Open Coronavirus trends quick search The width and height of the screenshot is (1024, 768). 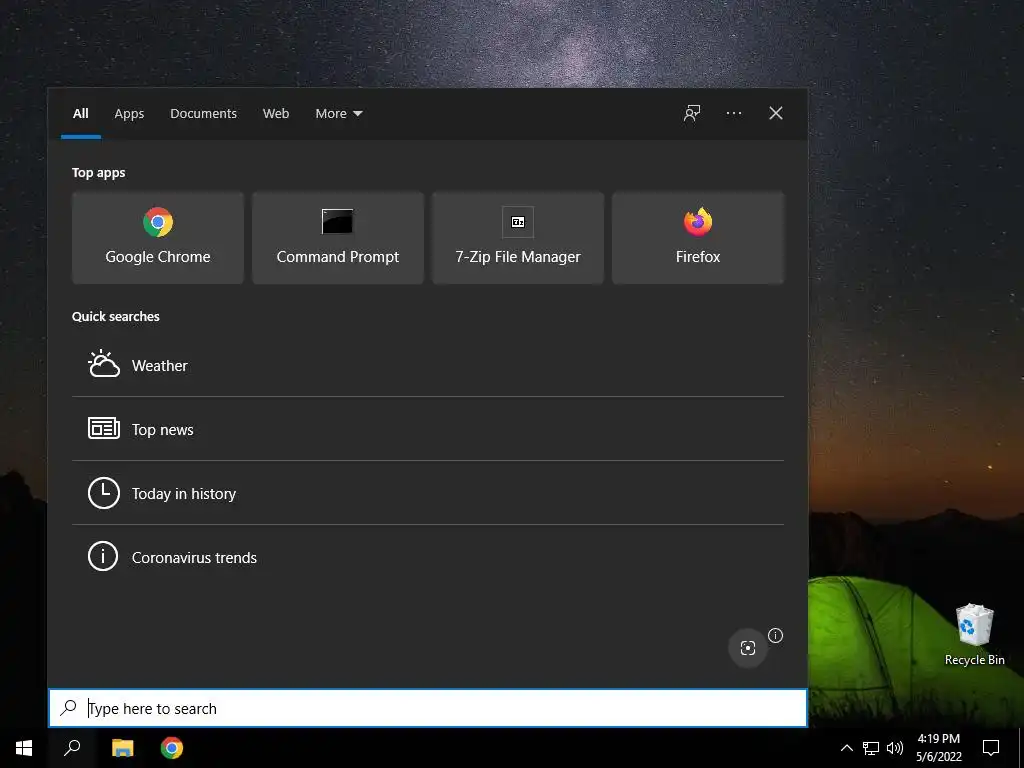point(428,557)
